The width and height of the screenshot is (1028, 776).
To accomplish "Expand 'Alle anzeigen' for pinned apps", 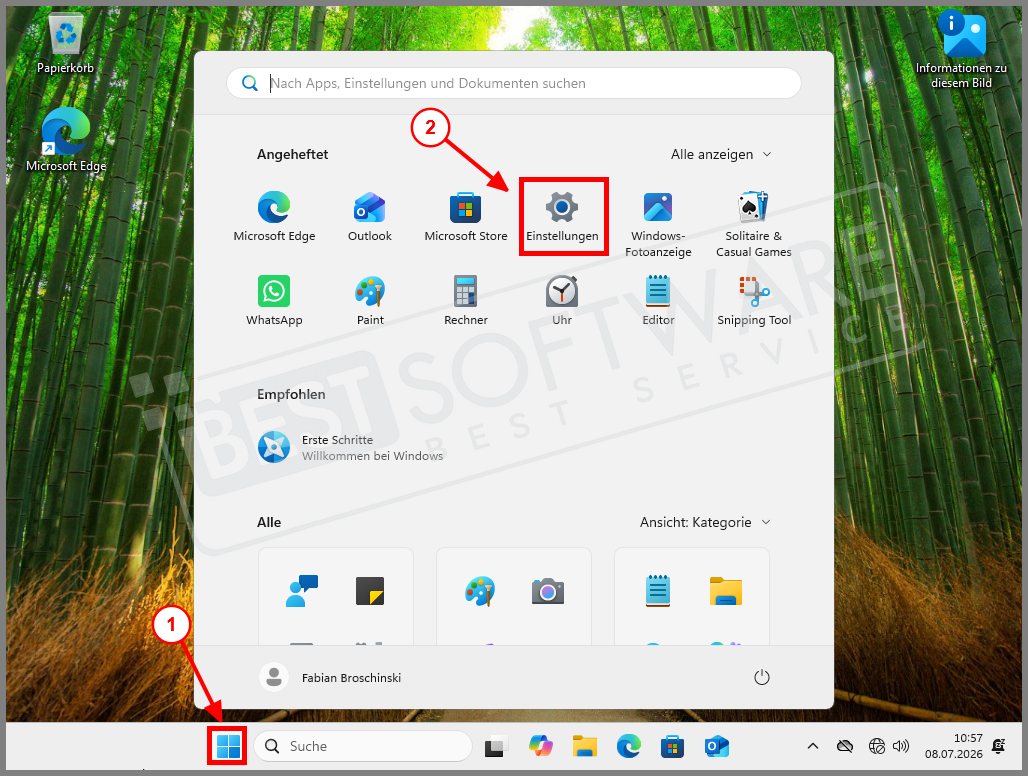I will [x=721, y=154].
